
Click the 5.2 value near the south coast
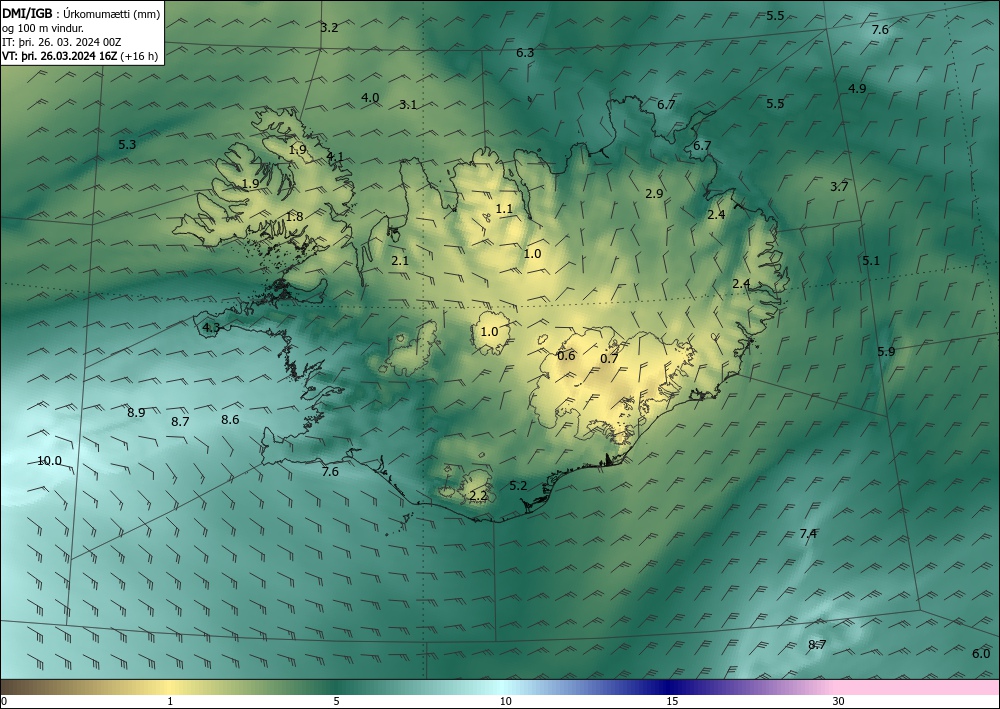(518, 486)
